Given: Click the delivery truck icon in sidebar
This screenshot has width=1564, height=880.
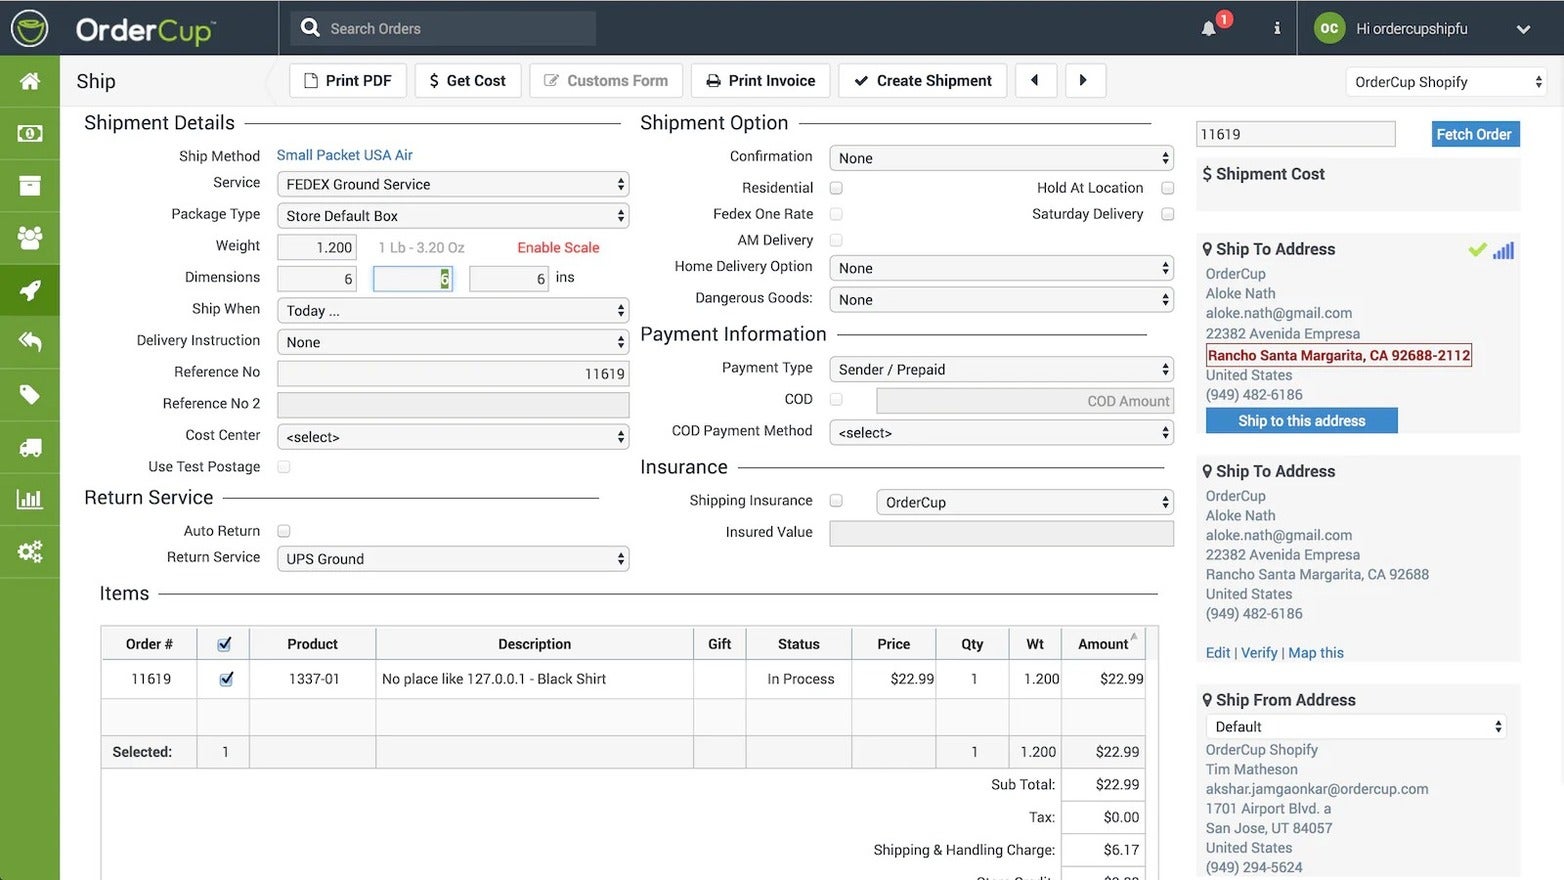Looking at the screenshot, I should 30,447.
